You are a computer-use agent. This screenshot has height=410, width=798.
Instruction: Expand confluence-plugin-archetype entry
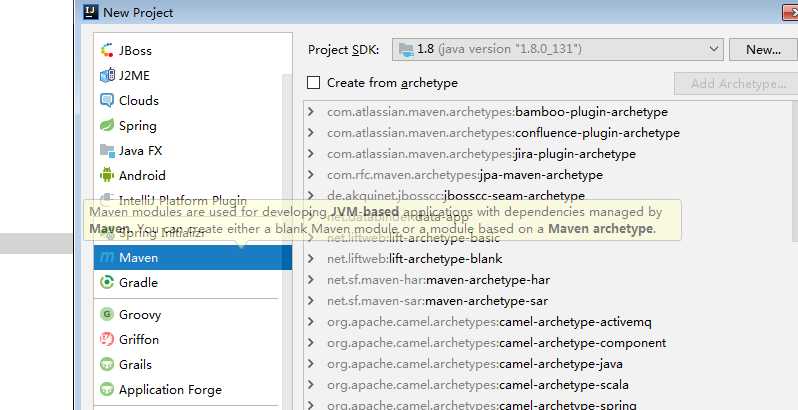pos(311,132)
